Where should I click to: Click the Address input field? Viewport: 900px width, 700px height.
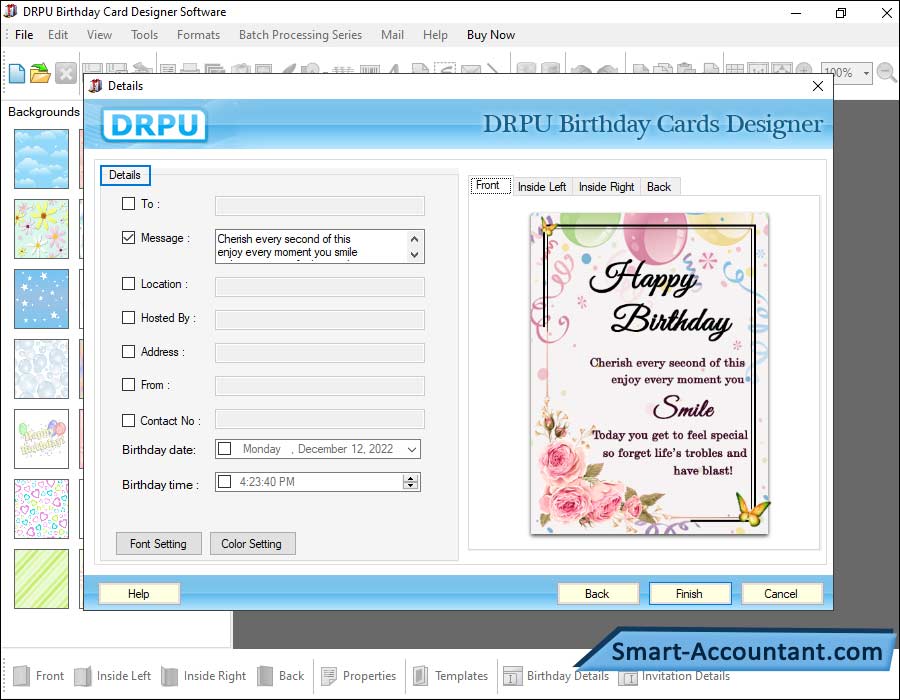(x=320, y=353)
